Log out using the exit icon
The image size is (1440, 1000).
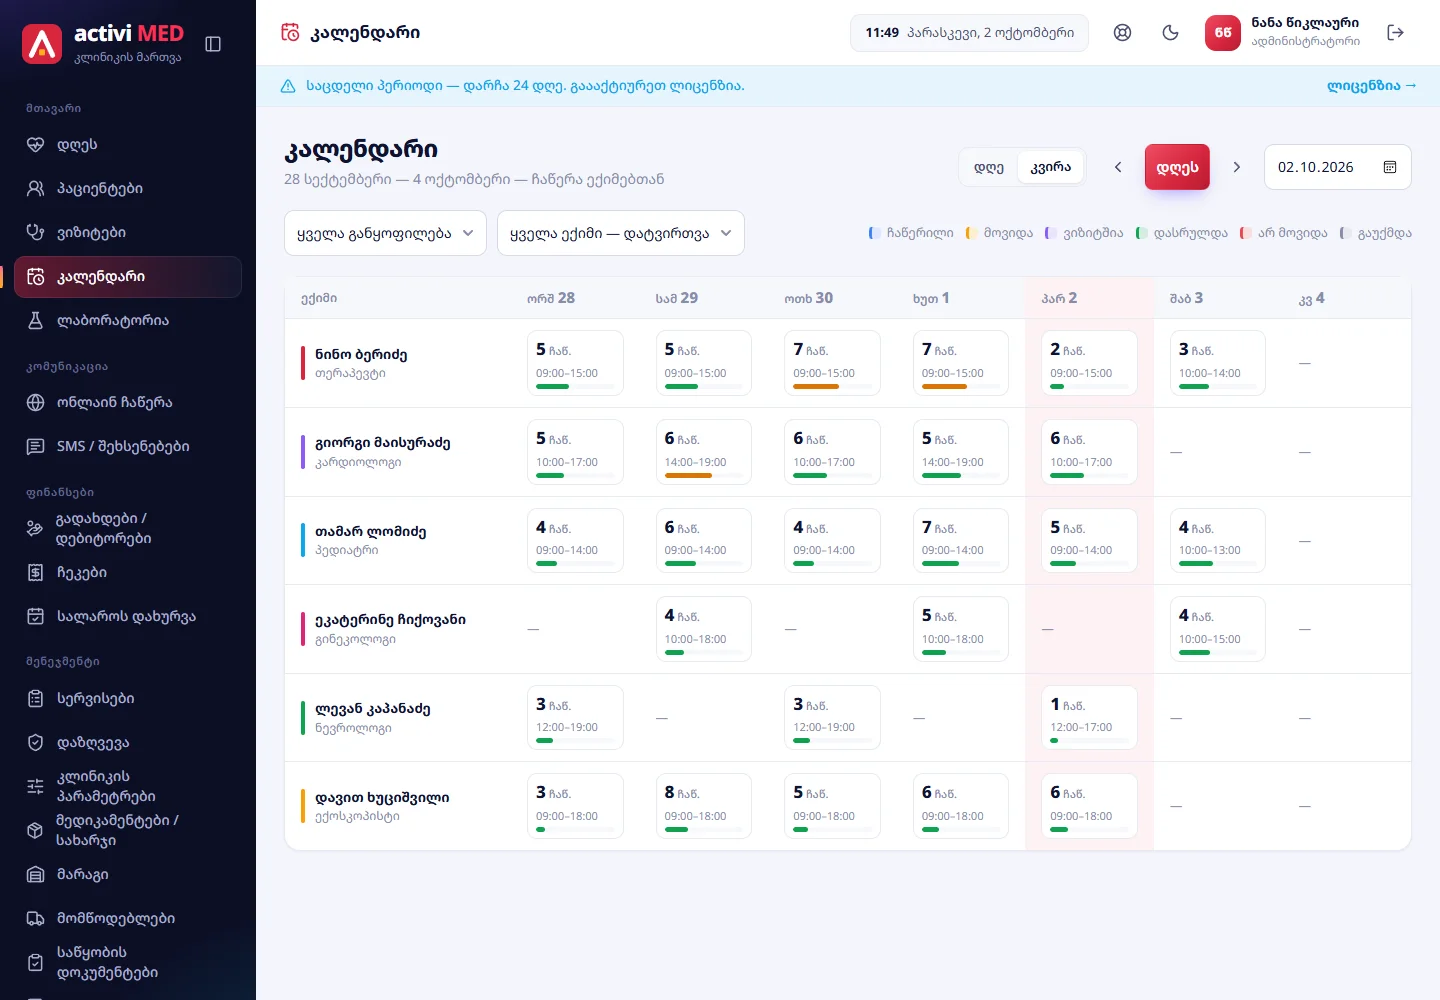(1396, 33)
